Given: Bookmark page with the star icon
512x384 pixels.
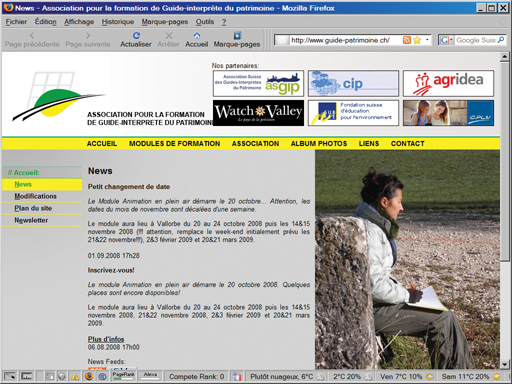Looking at the screenshot, I should tap(417, 40).
